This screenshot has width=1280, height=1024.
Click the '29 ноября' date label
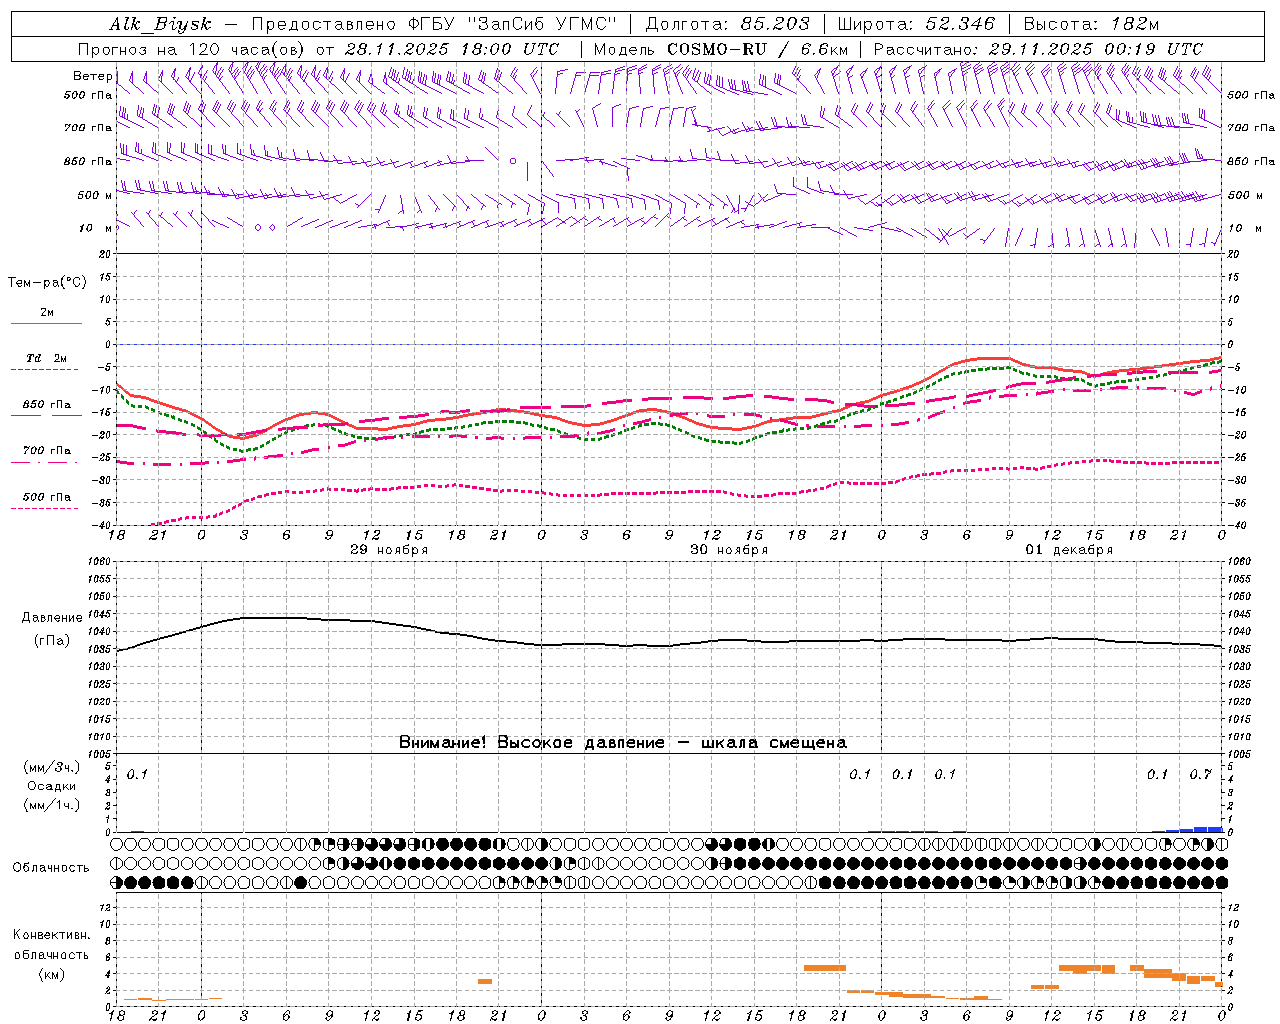(x=389, y=550)
